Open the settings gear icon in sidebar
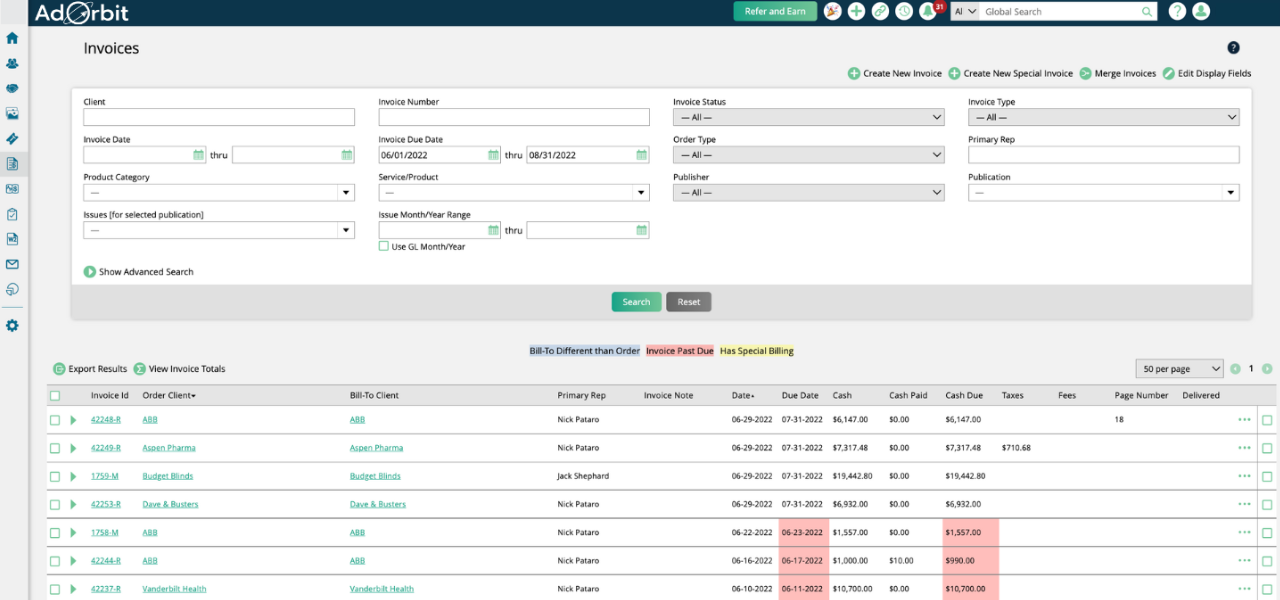The width and height of the screenshot is (1280, 600). point(12,326)
